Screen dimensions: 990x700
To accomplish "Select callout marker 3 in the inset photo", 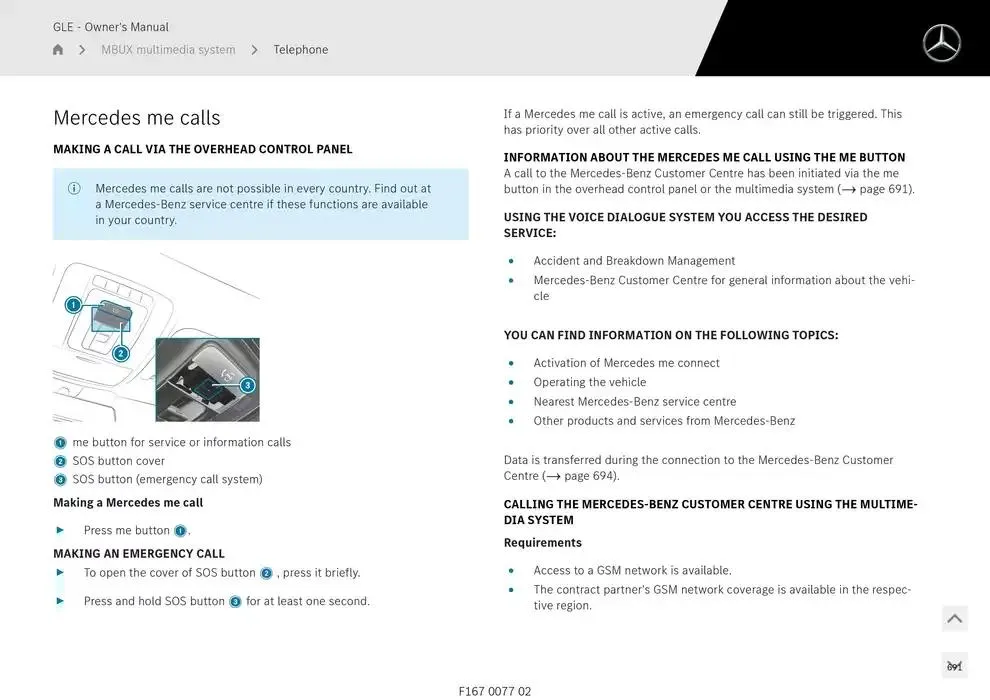I will (247, 385).
